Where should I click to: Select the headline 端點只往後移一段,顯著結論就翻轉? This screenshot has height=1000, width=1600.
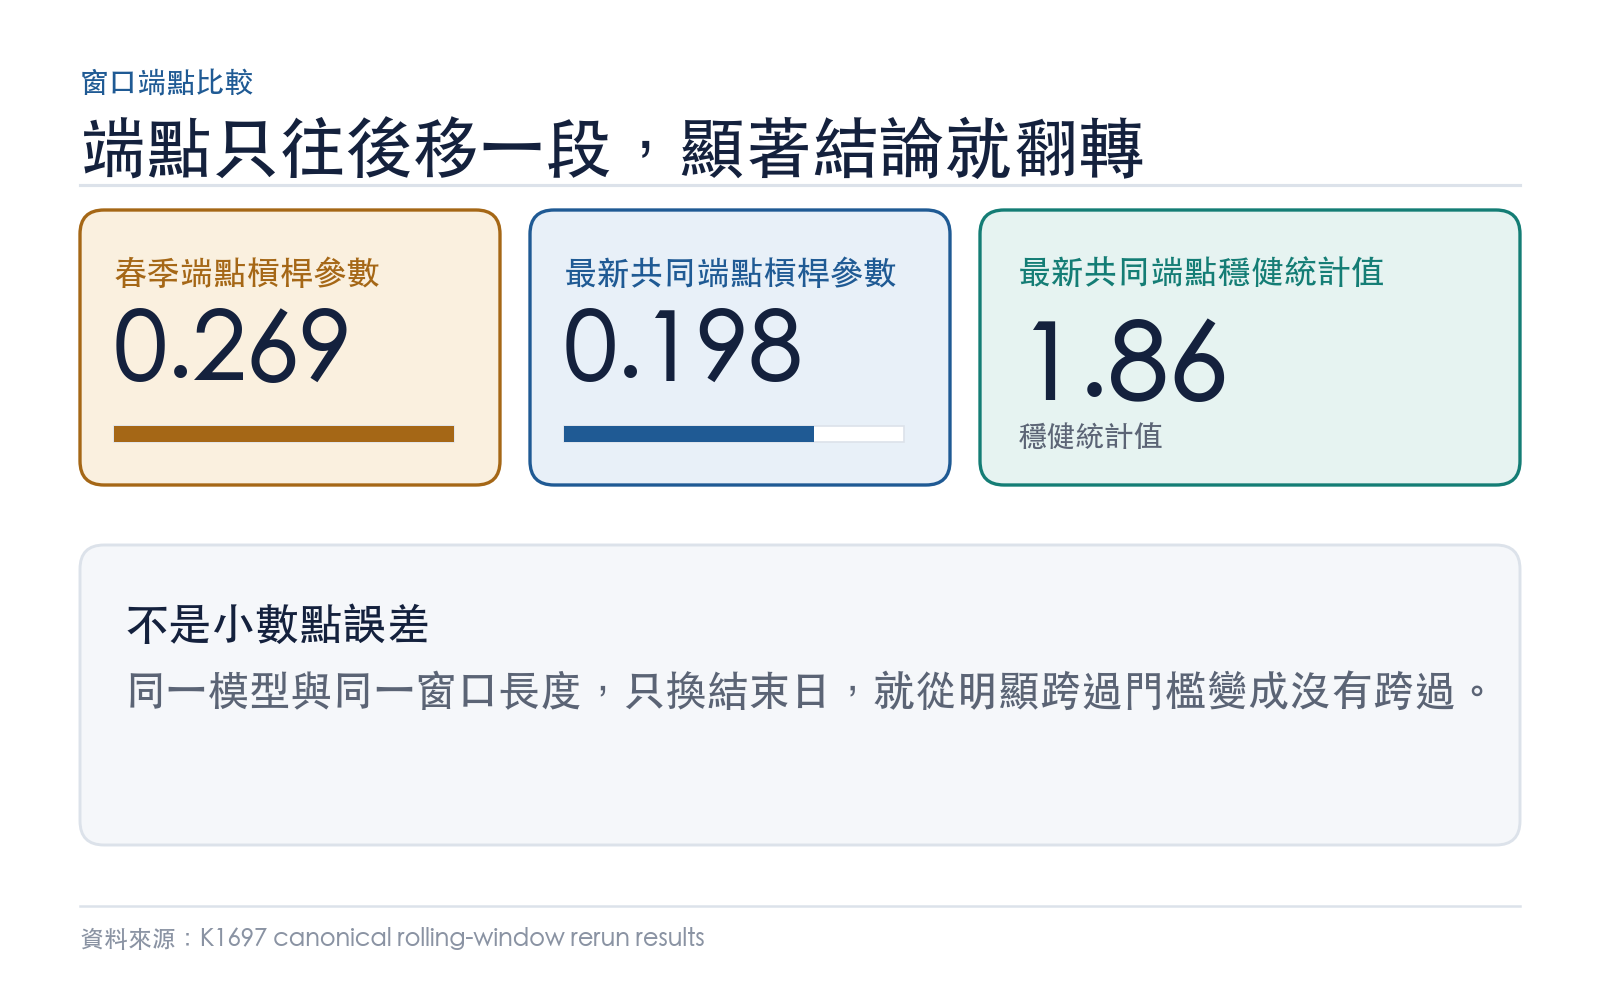coord(612,148)
